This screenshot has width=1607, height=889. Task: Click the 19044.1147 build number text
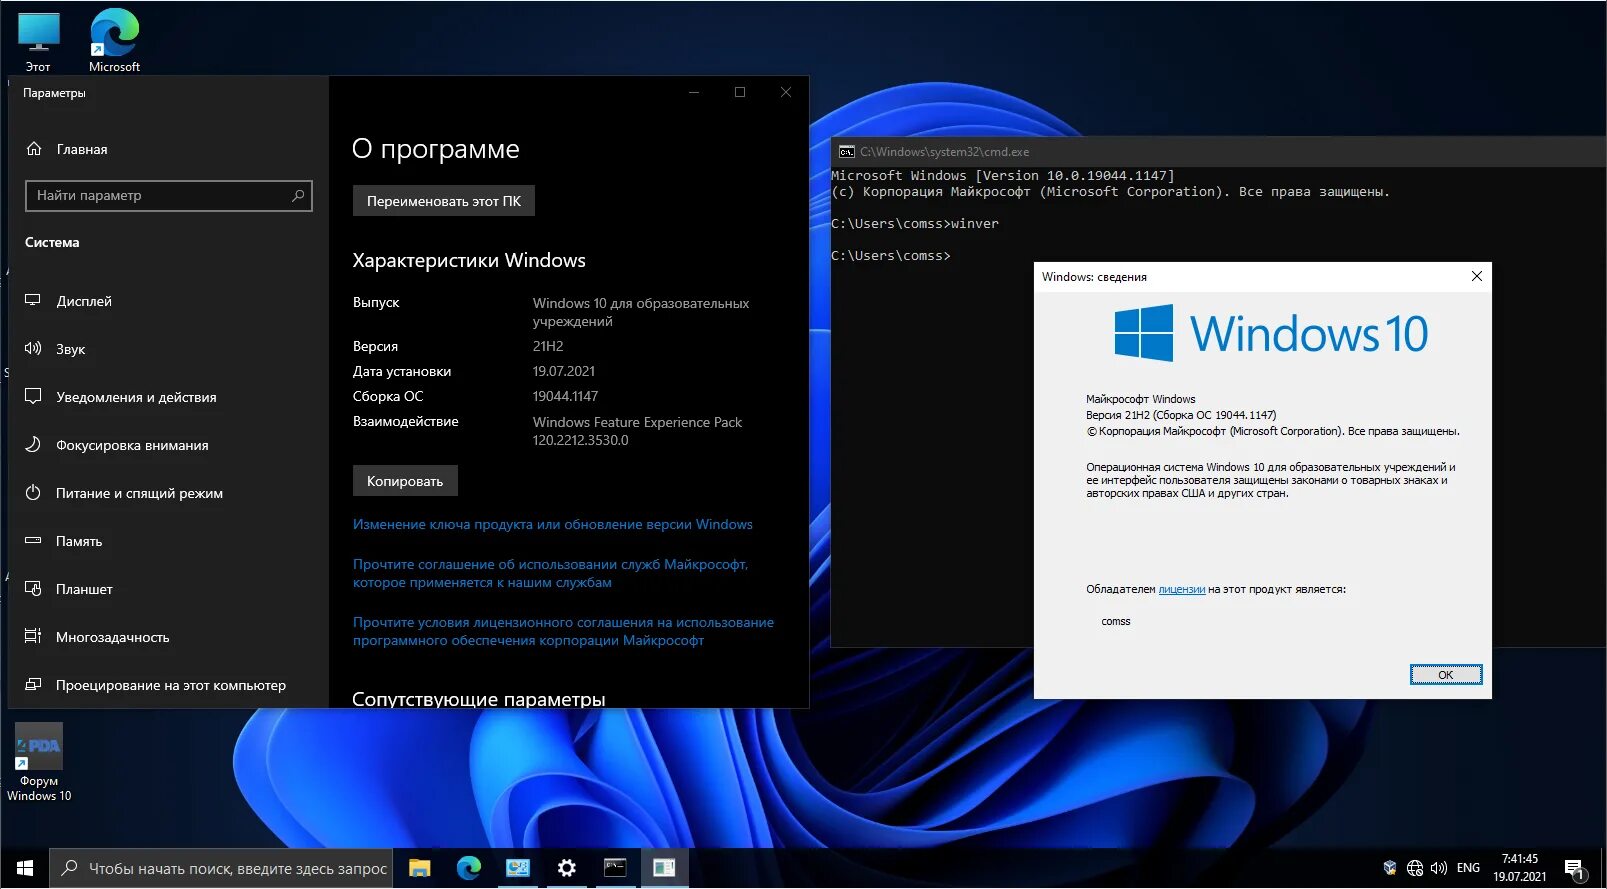click(x=565, y=396)
